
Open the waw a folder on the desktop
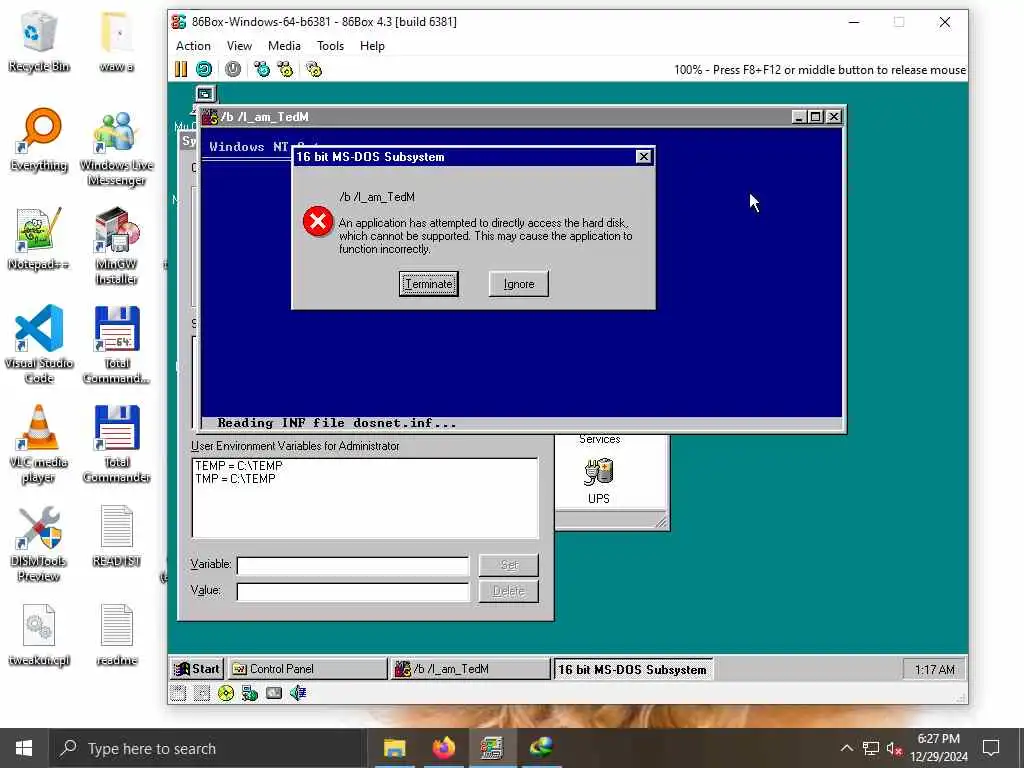tap(116, 41)
